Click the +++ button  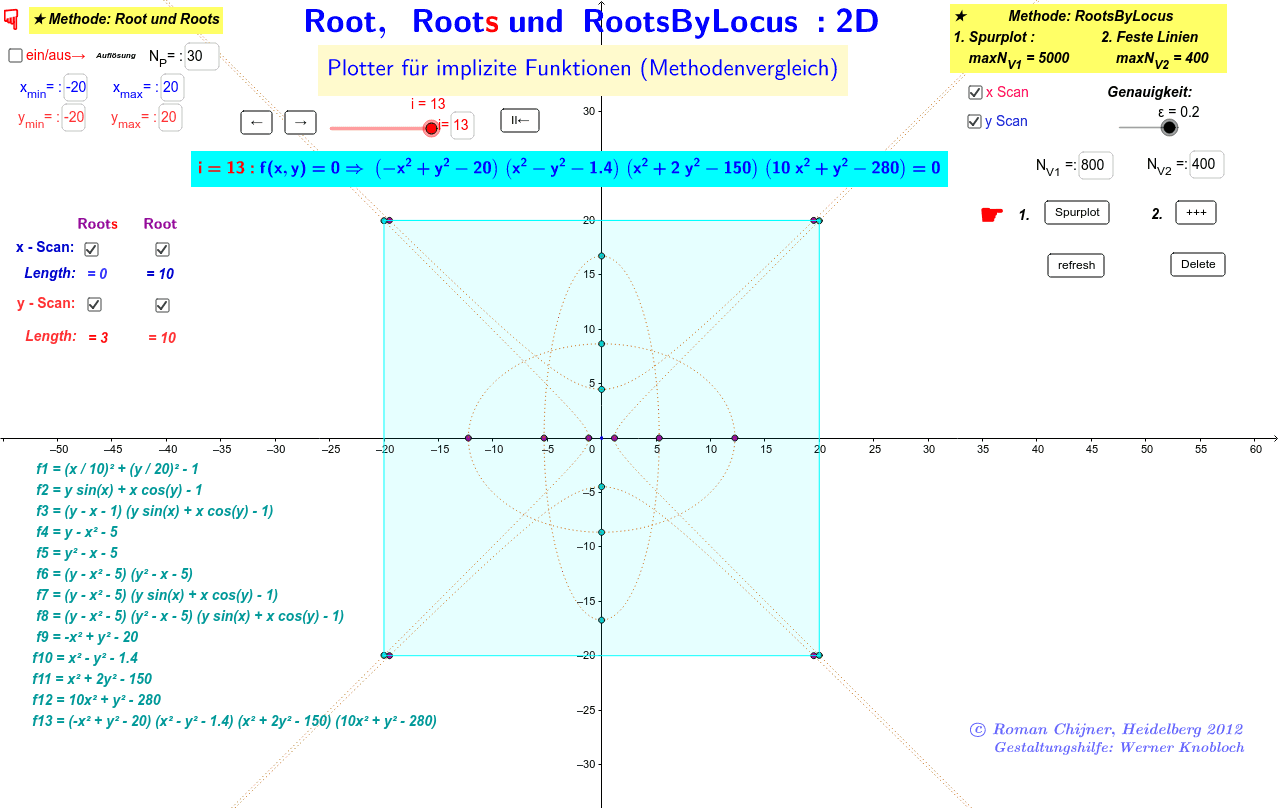(1196, 212)
